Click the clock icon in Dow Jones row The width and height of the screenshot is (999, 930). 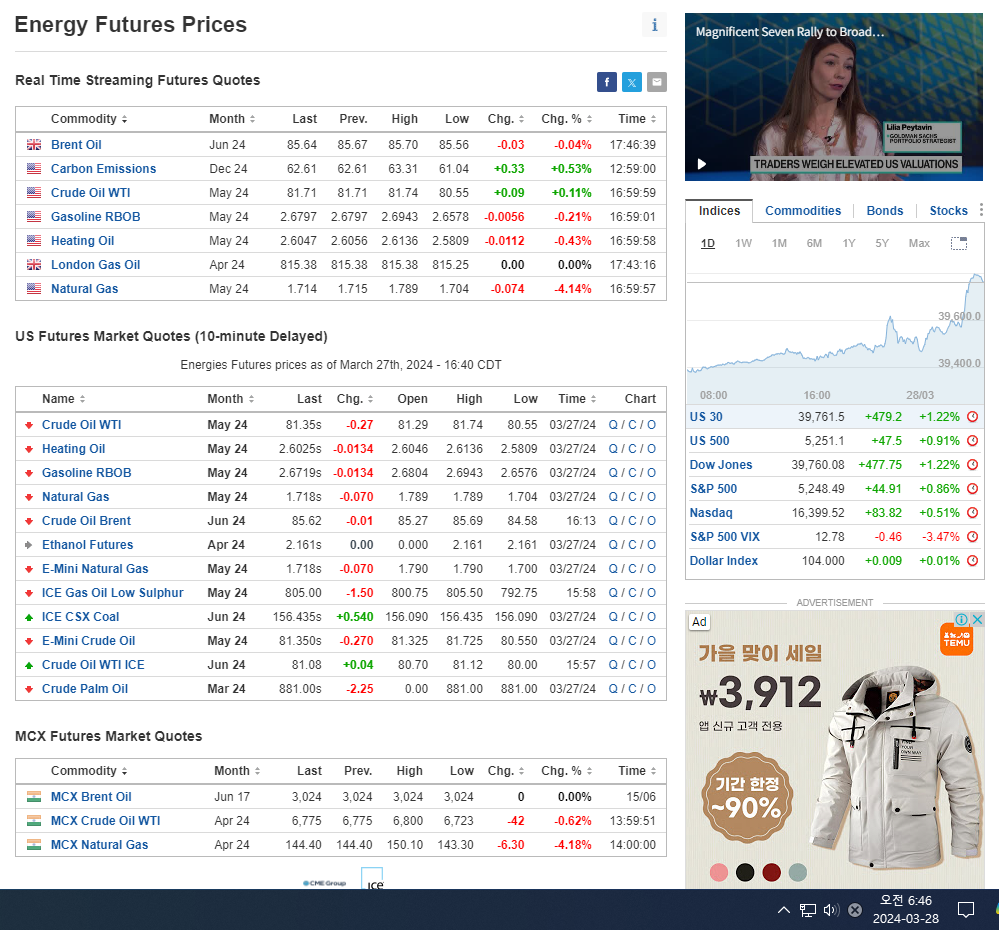click(972, 465)
